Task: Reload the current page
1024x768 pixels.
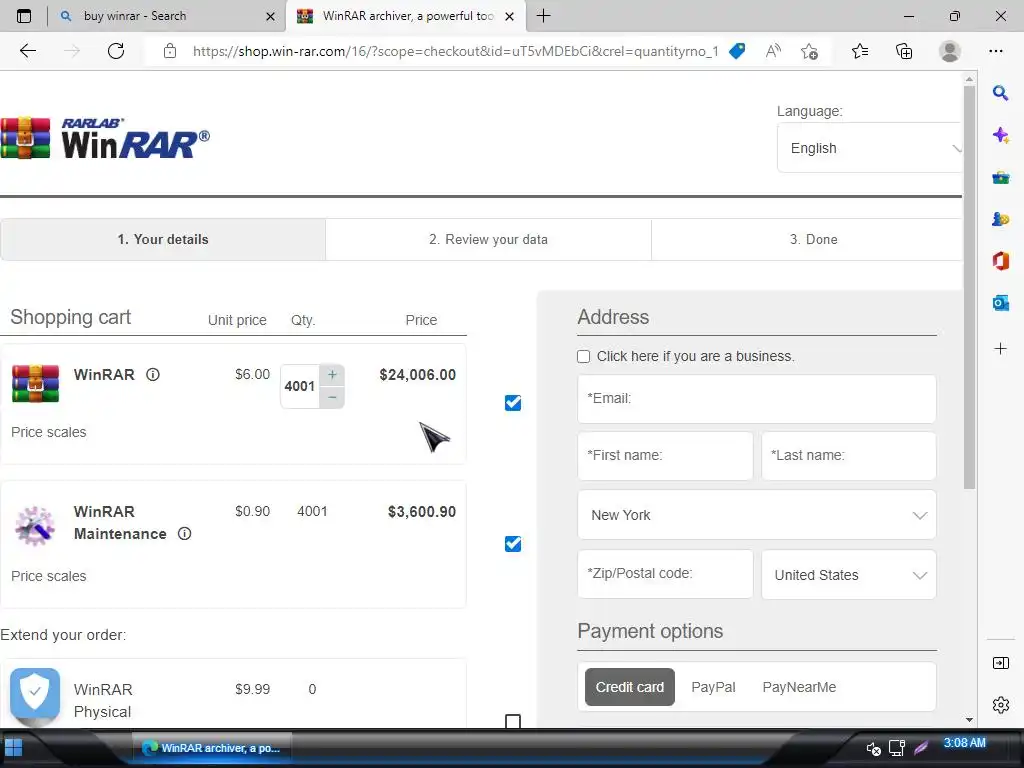Action: [x=116, y=51]
